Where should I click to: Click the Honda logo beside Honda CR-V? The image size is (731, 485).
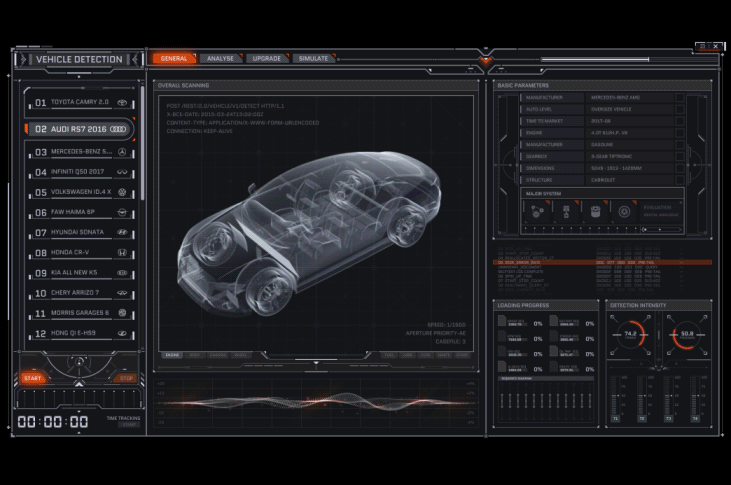tap(122, 252)
